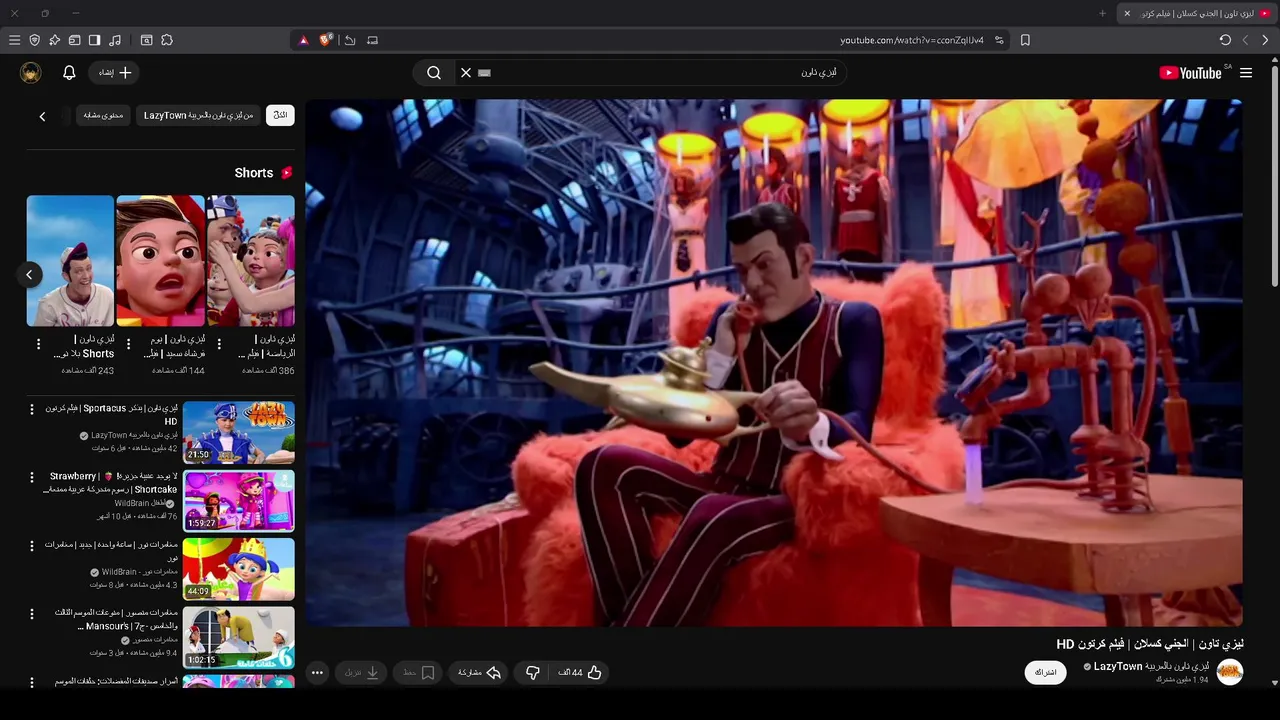The width and height of the screenshot is (1280, 720).
Task: Select the الكل filter chip
Action: (280, 115)
